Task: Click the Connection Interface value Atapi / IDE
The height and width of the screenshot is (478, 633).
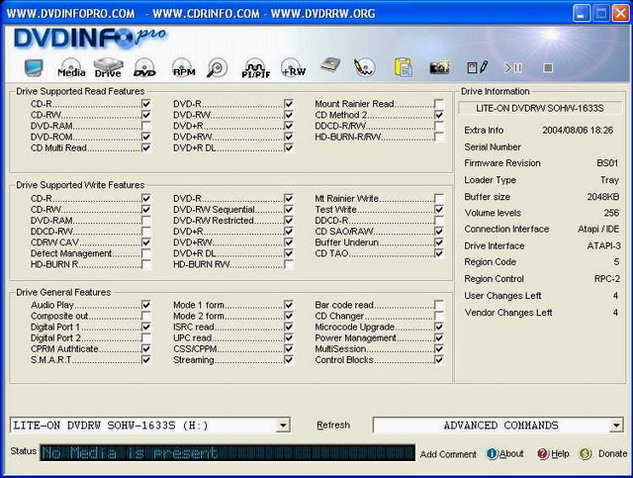Action: pyautogui.click(x=598, y=229)
